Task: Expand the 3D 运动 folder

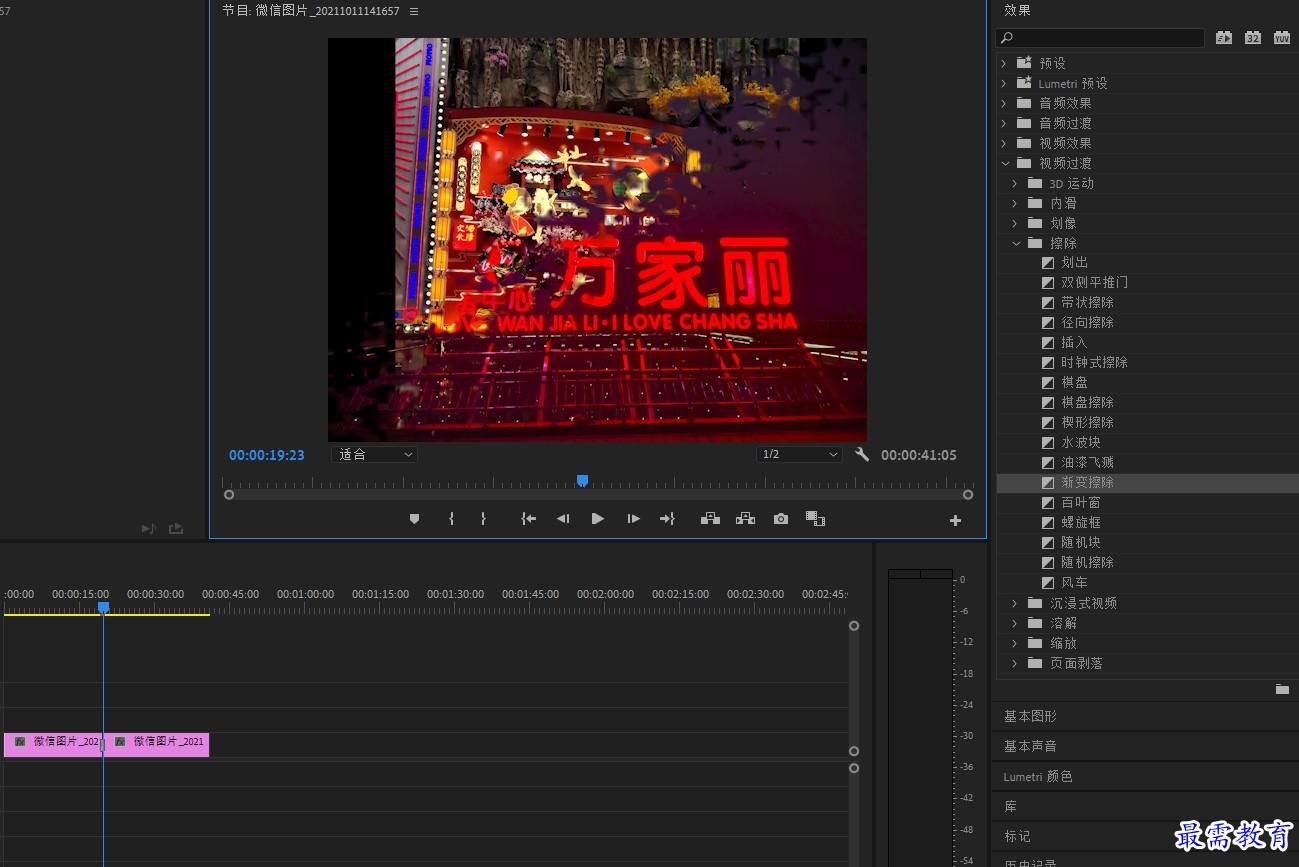Action: pyautogui.click(x=1015, y=183)
